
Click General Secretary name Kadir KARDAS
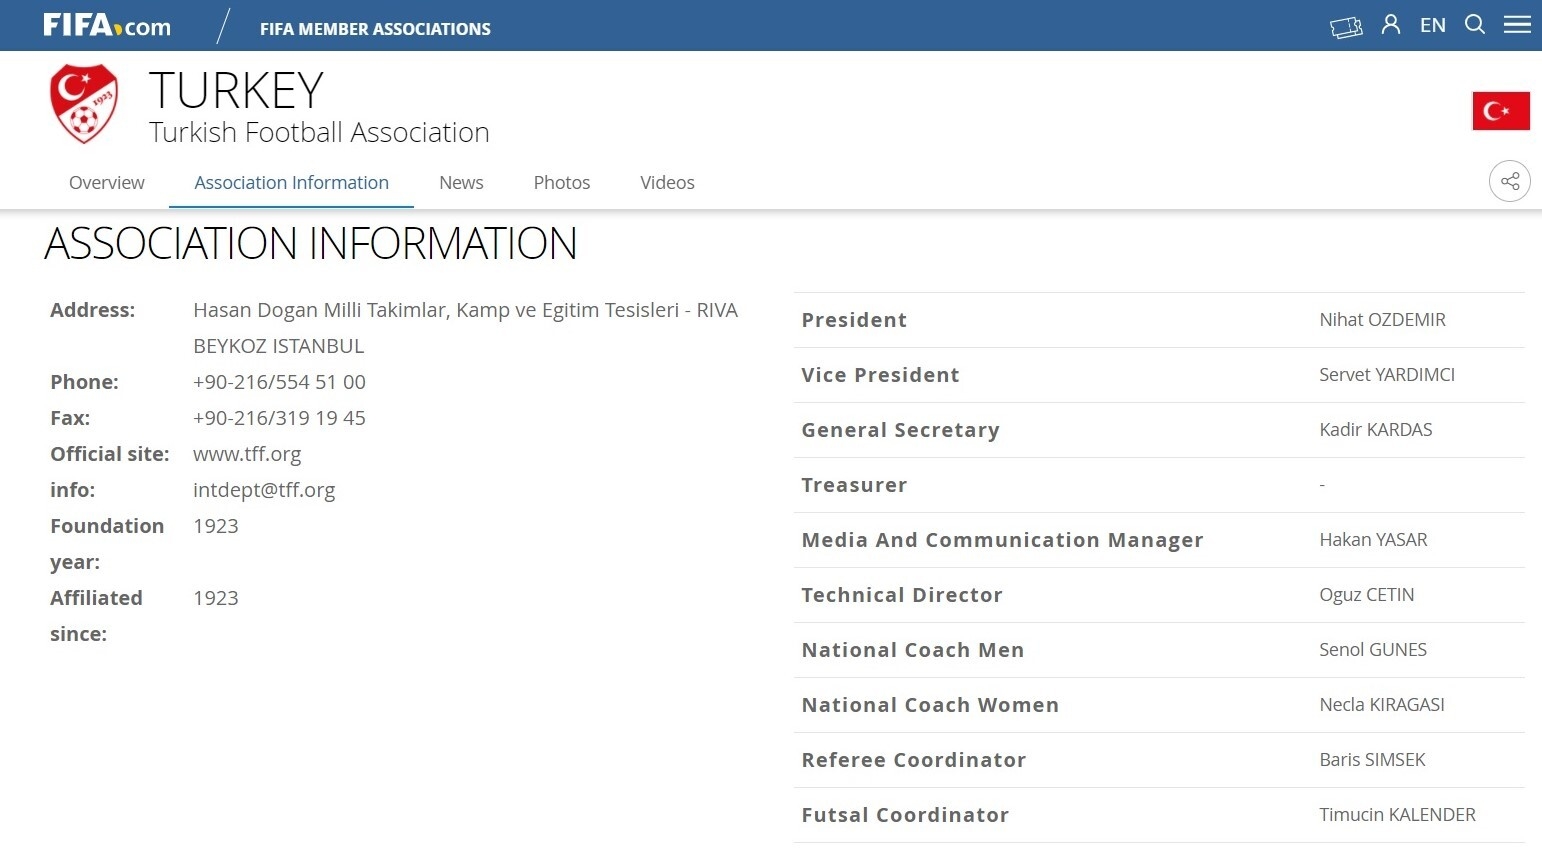coord(1375,430)
